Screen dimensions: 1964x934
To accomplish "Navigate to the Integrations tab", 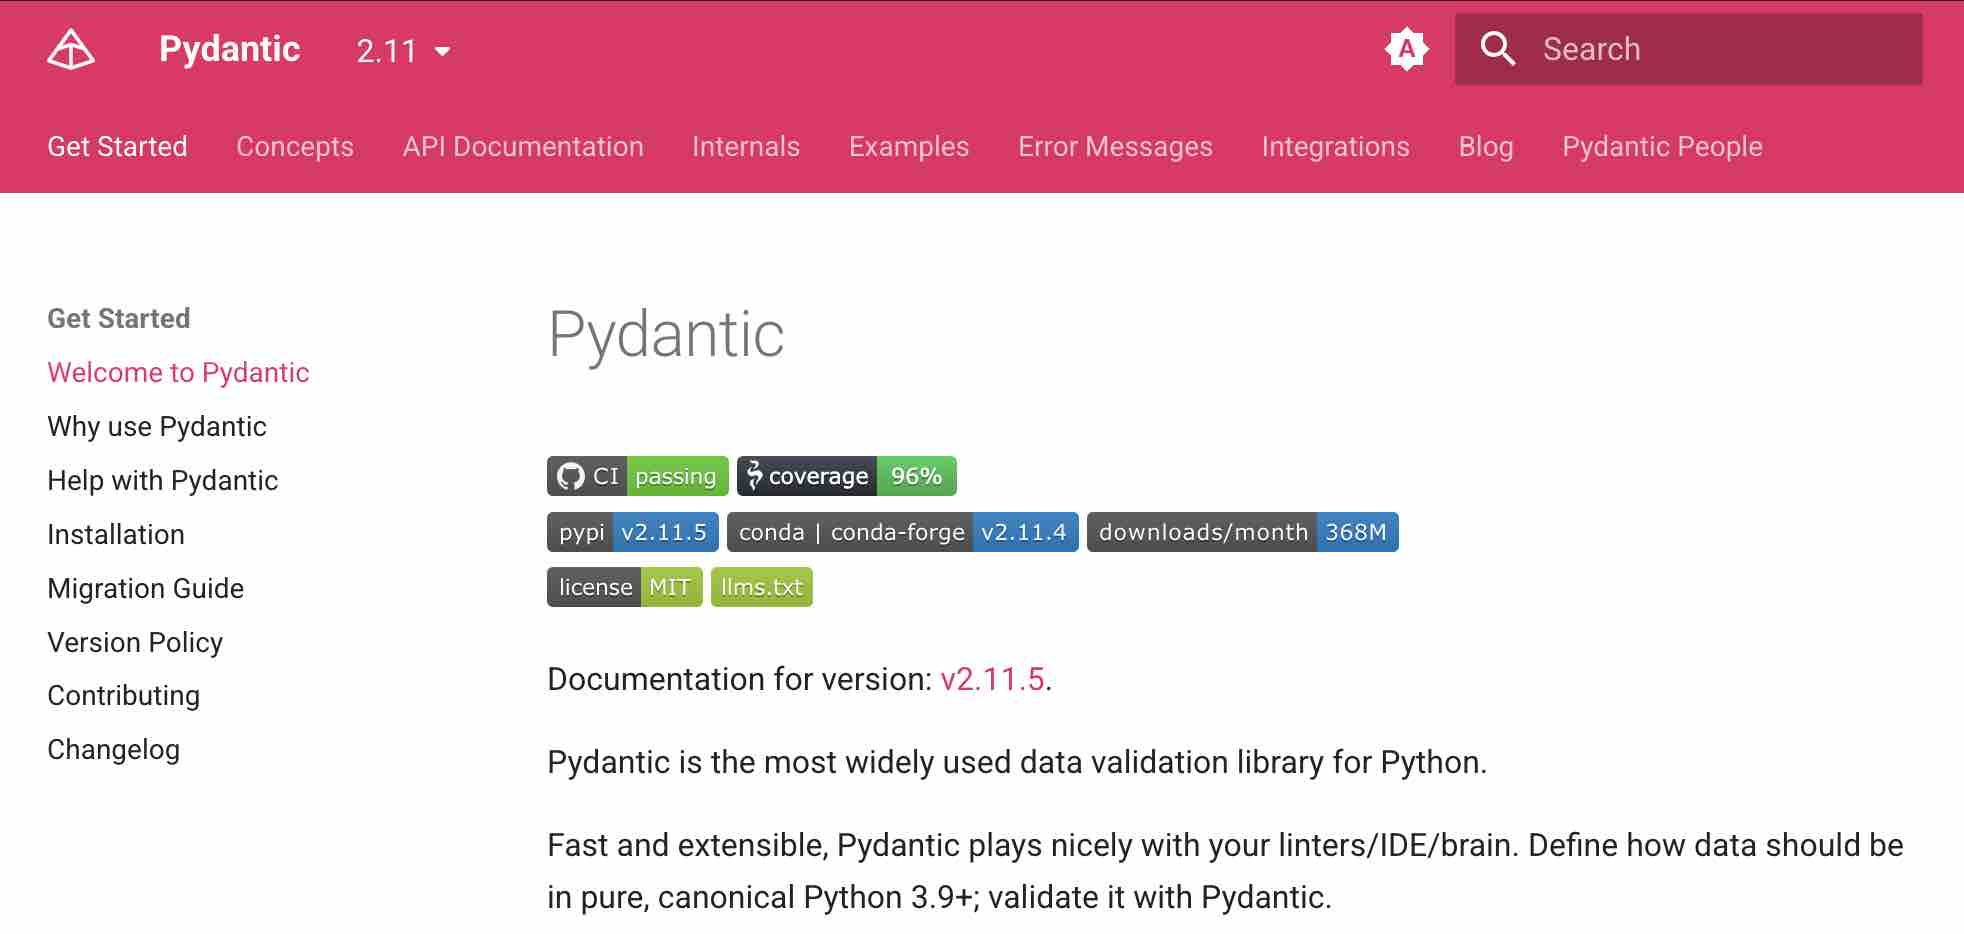I will pyautogui.click(x=1336, y=147).
